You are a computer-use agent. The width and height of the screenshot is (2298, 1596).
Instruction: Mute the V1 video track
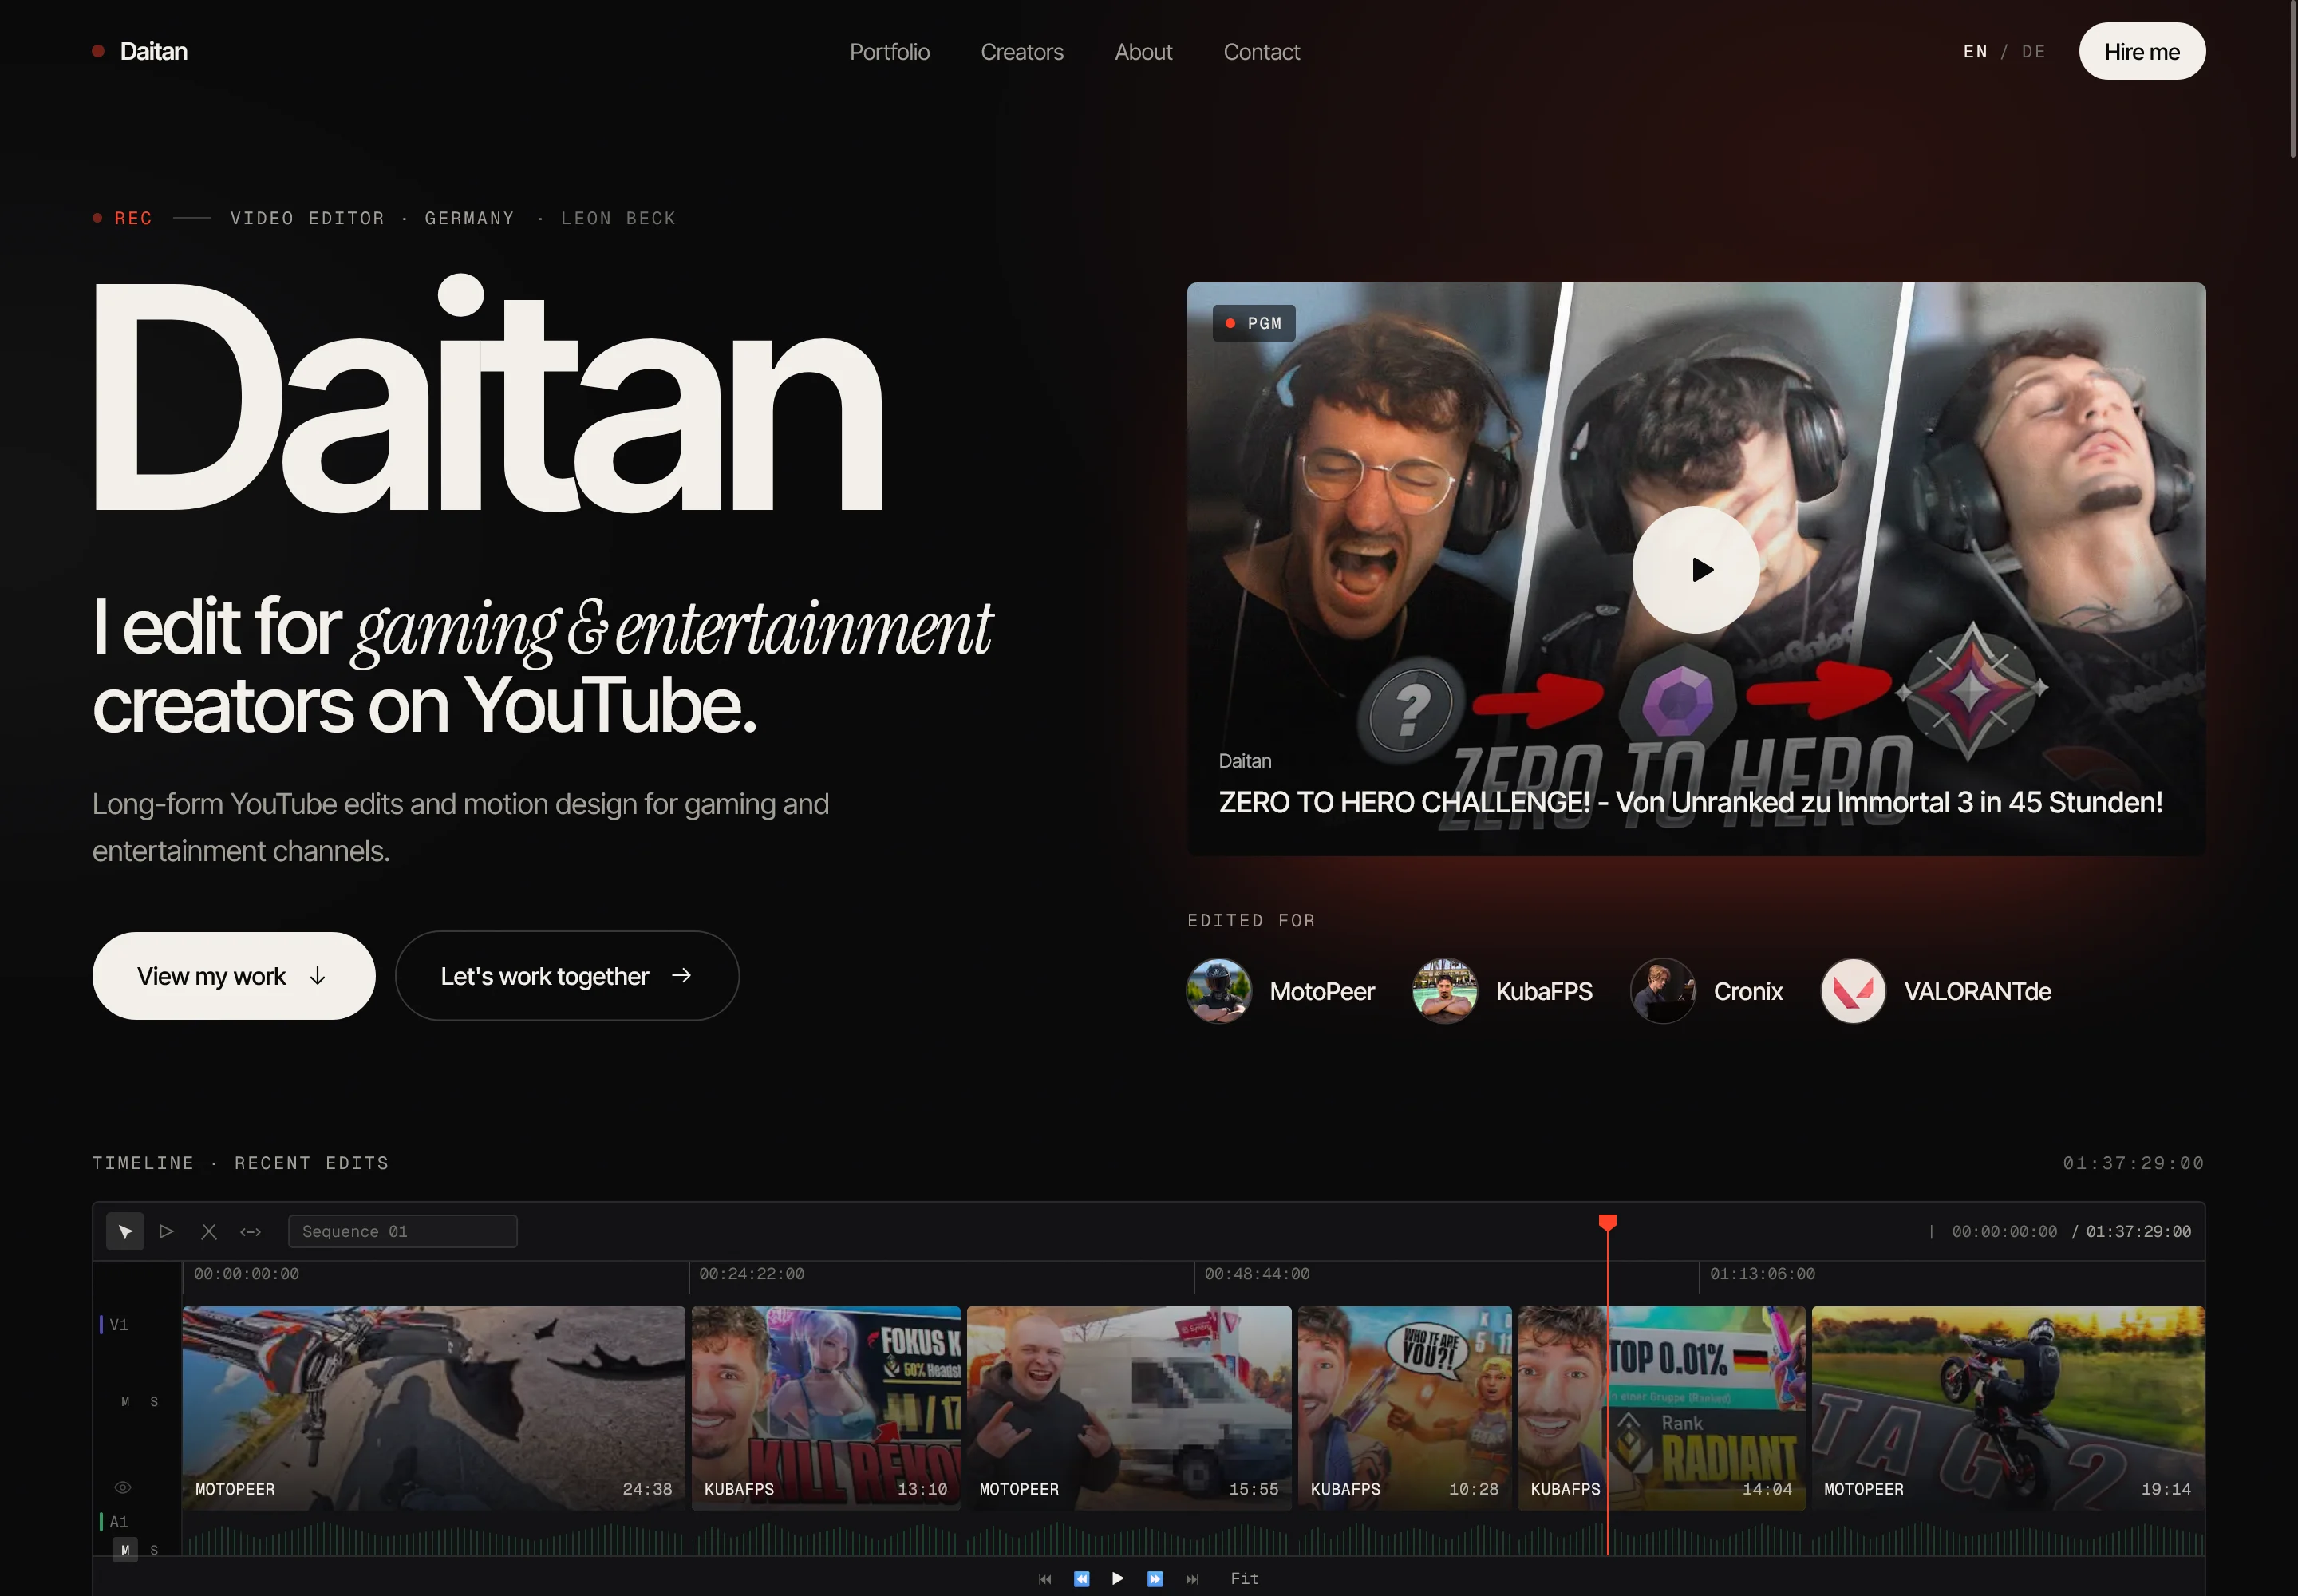125,1402
